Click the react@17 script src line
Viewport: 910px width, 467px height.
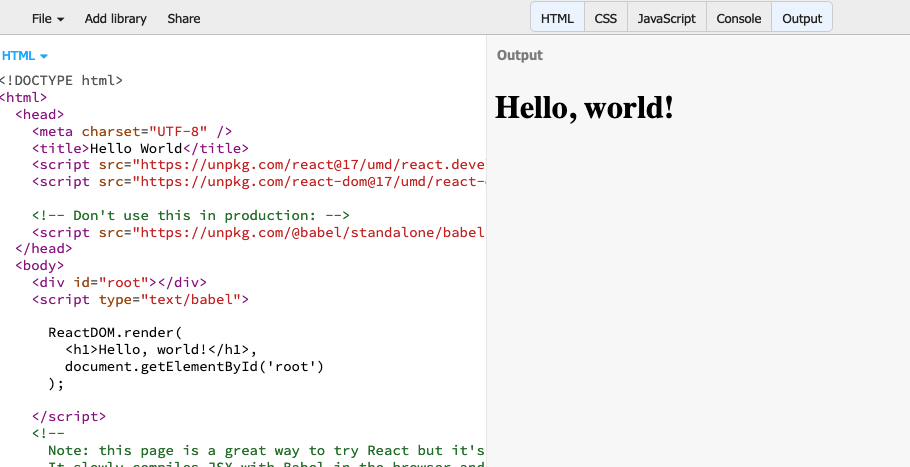pyautogui.click(x=258, y=165)
